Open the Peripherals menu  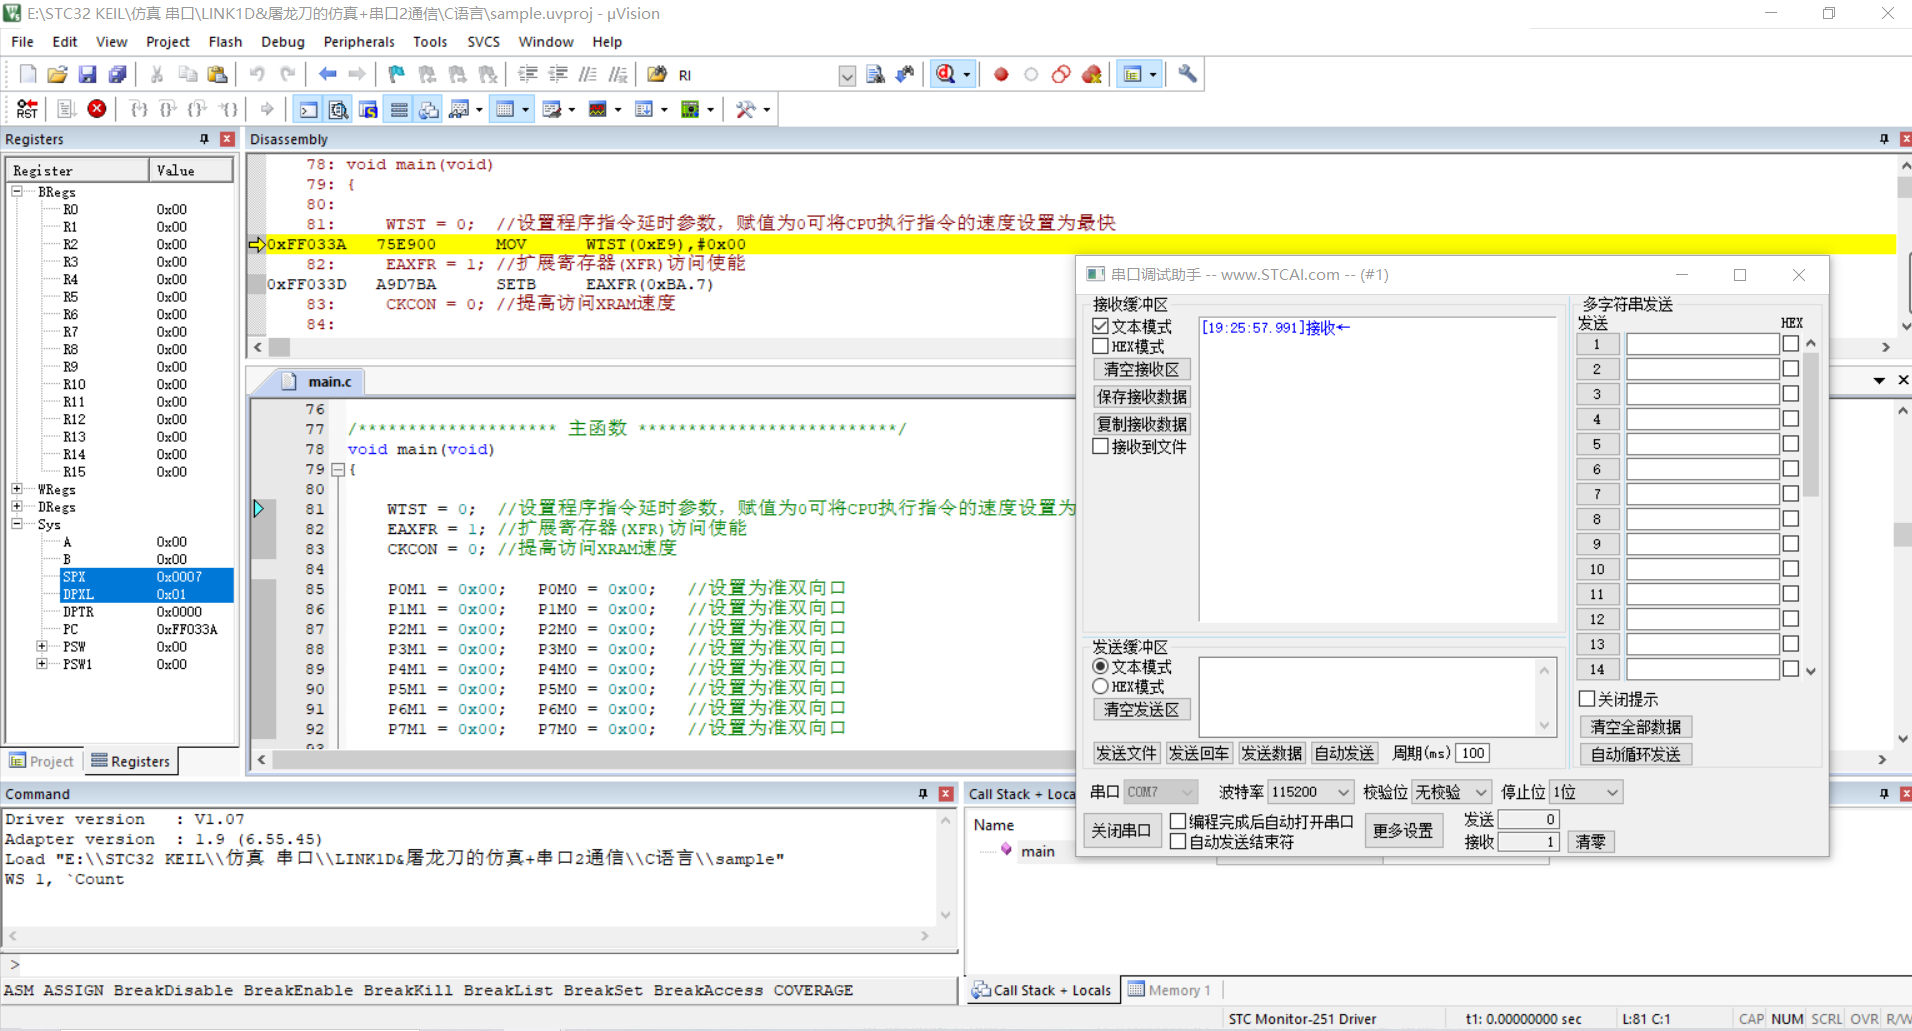tap(358, 41)
